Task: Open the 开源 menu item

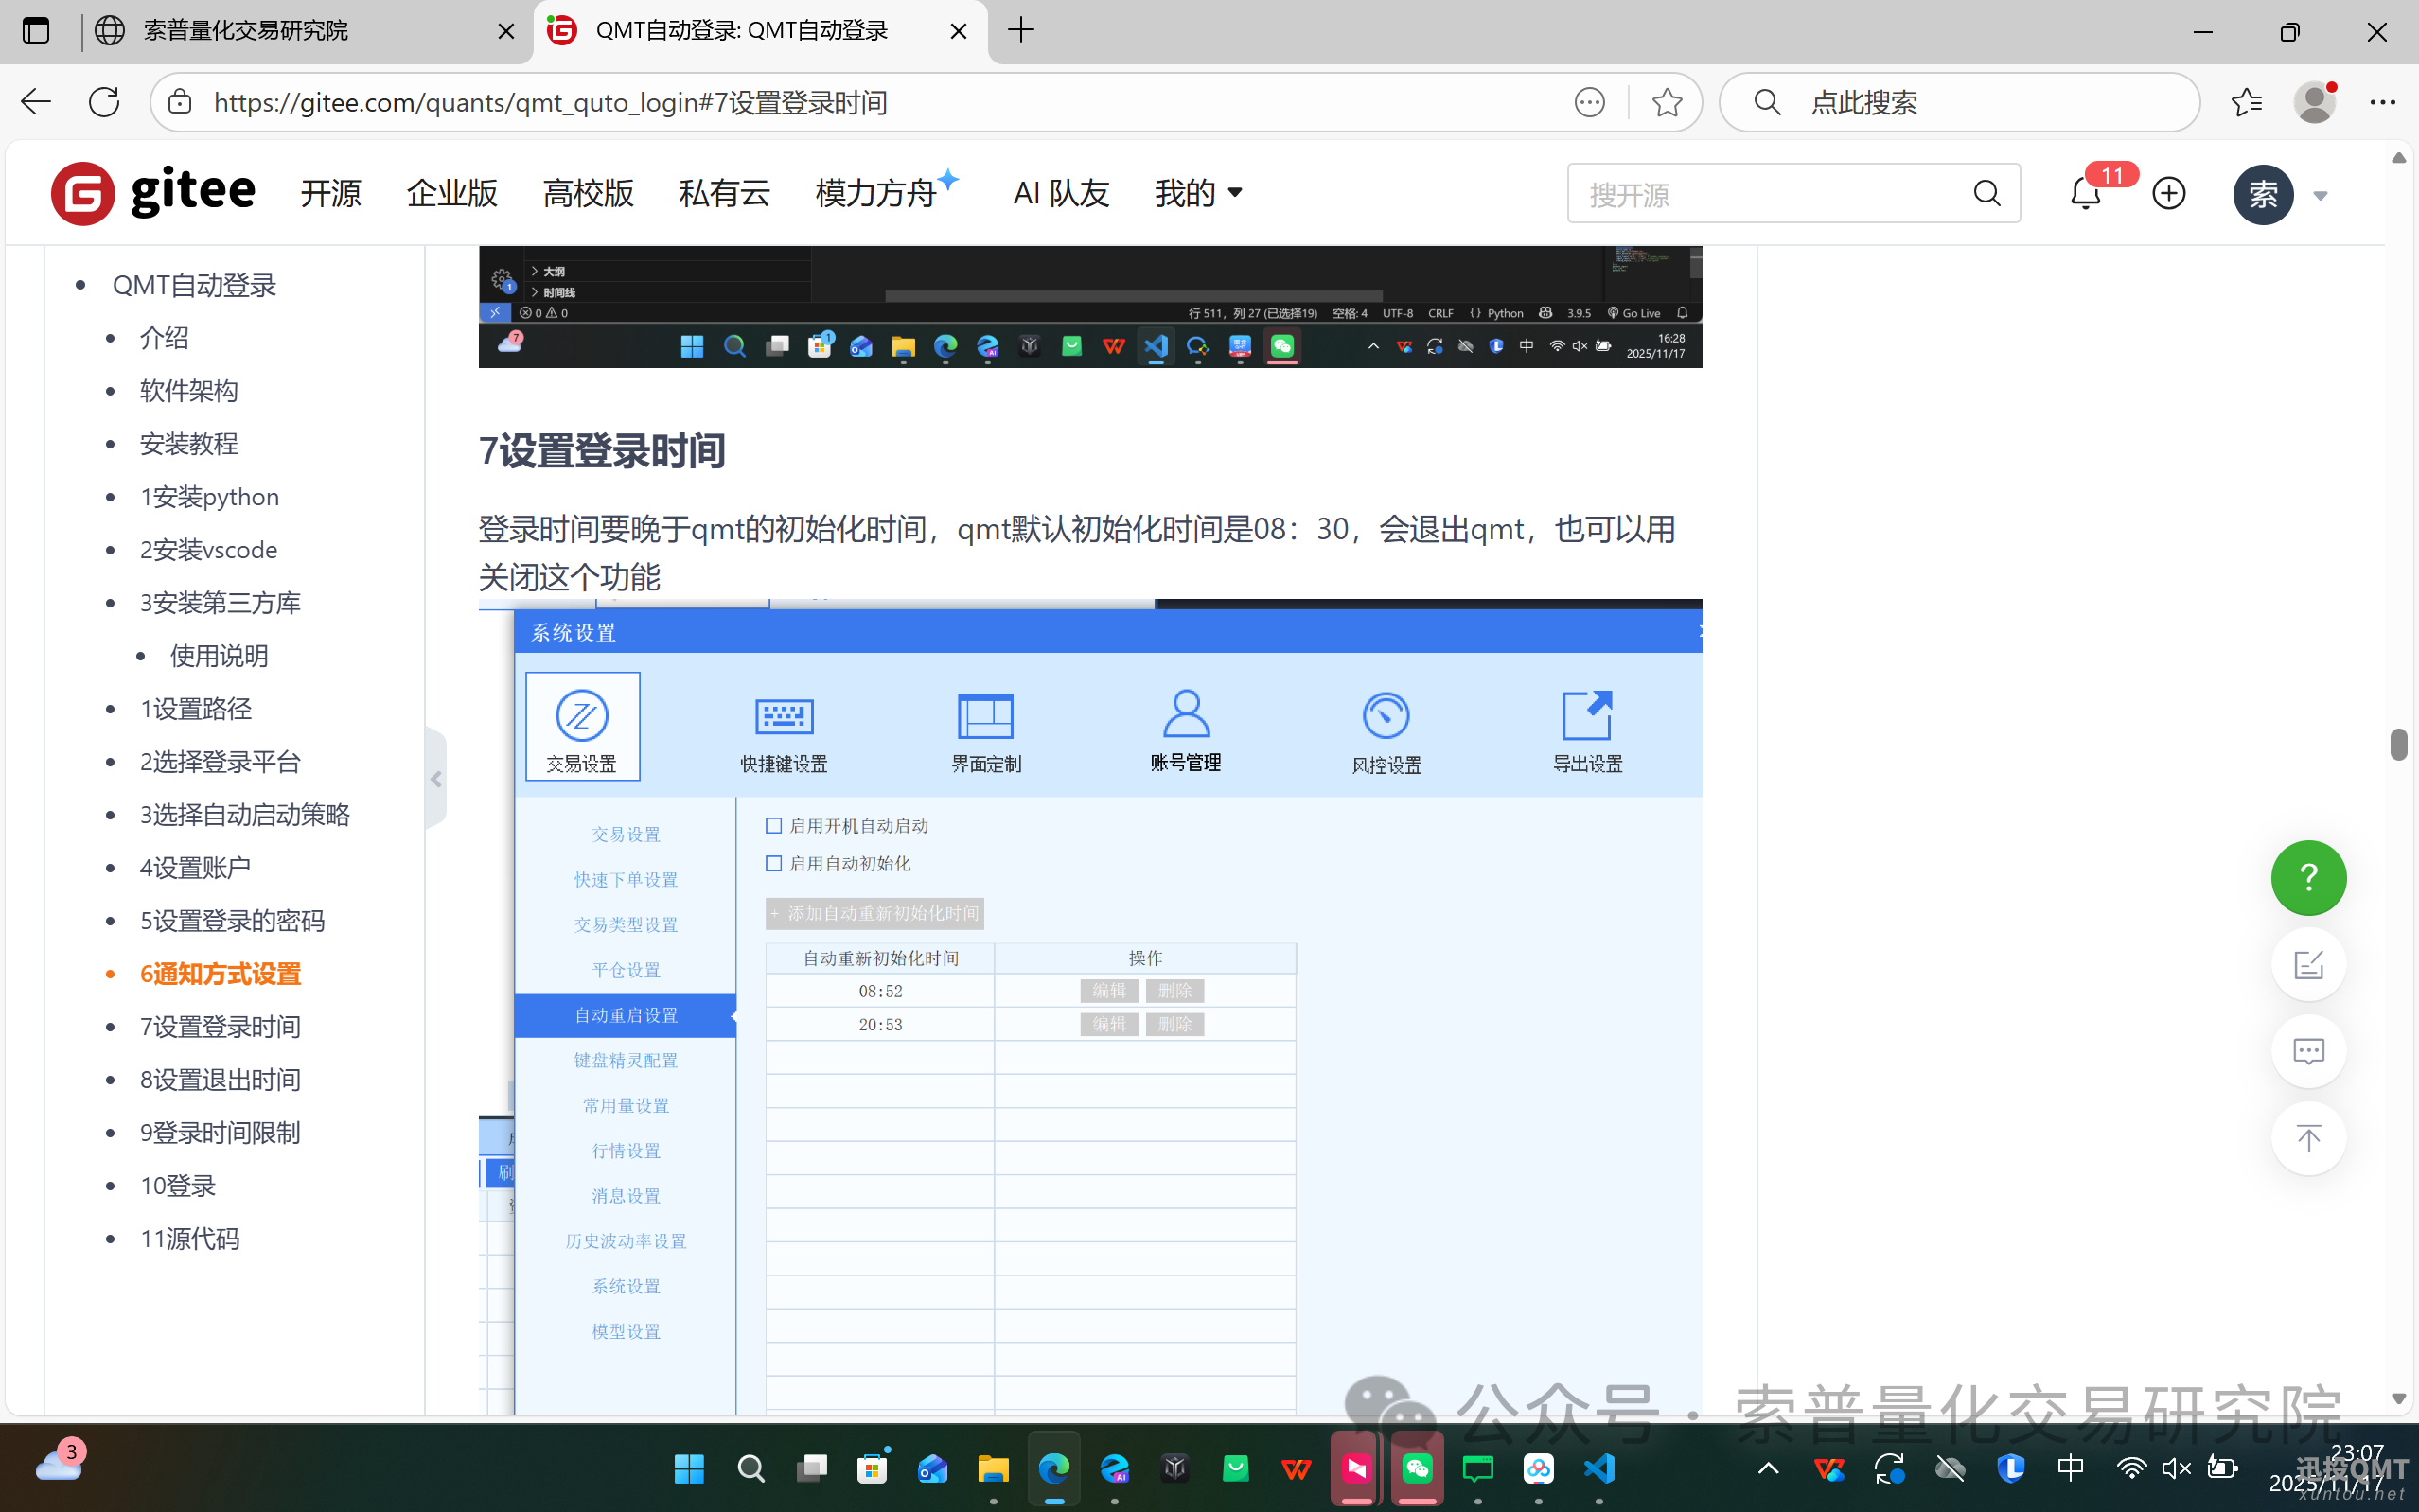Action: (330, 193)
